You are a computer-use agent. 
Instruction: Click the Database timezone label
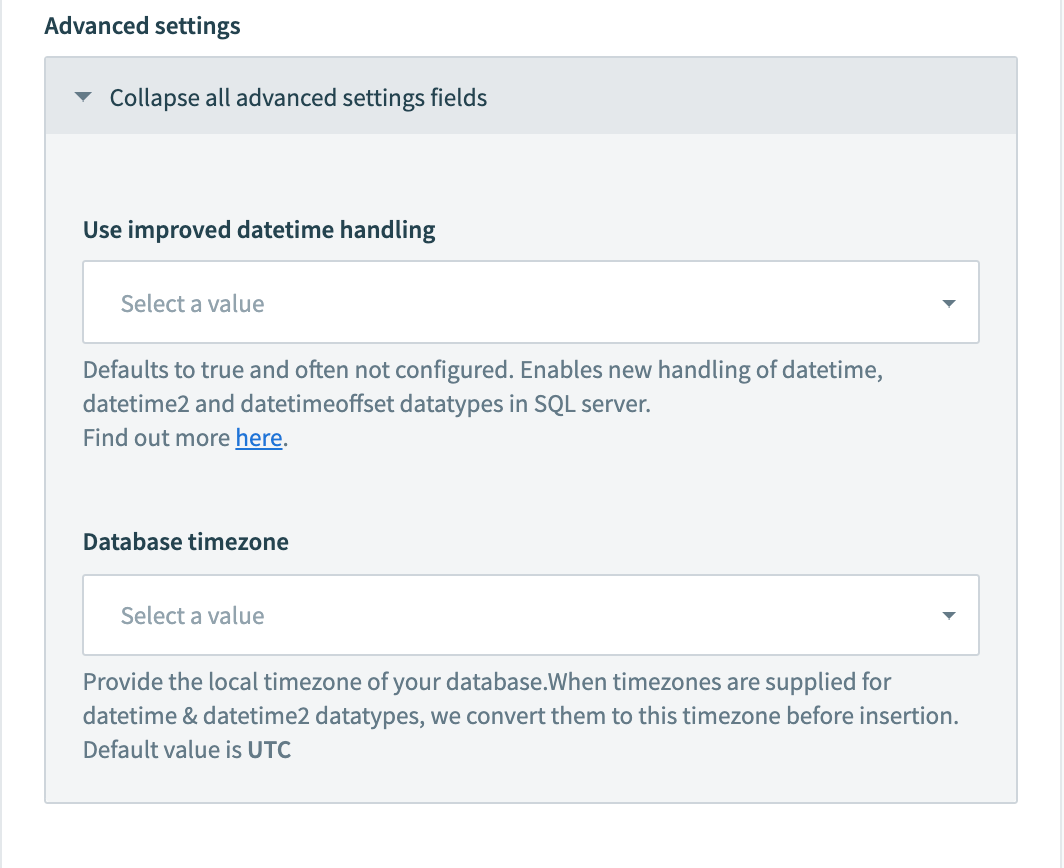[x=185, y=541]
